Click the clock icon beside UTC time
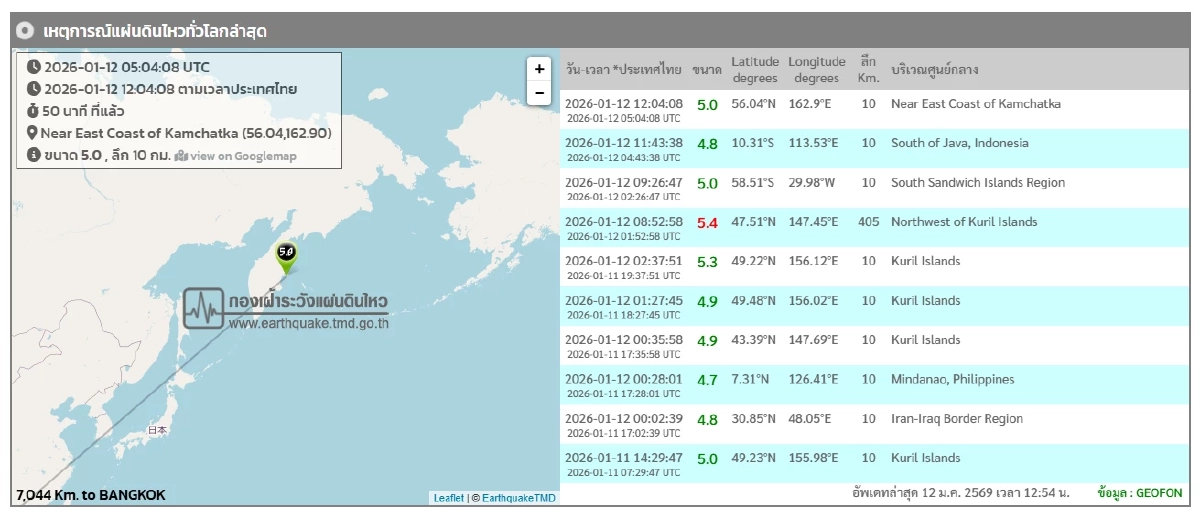Viewport: 1200px width, 518px height. tap(33, 67)
